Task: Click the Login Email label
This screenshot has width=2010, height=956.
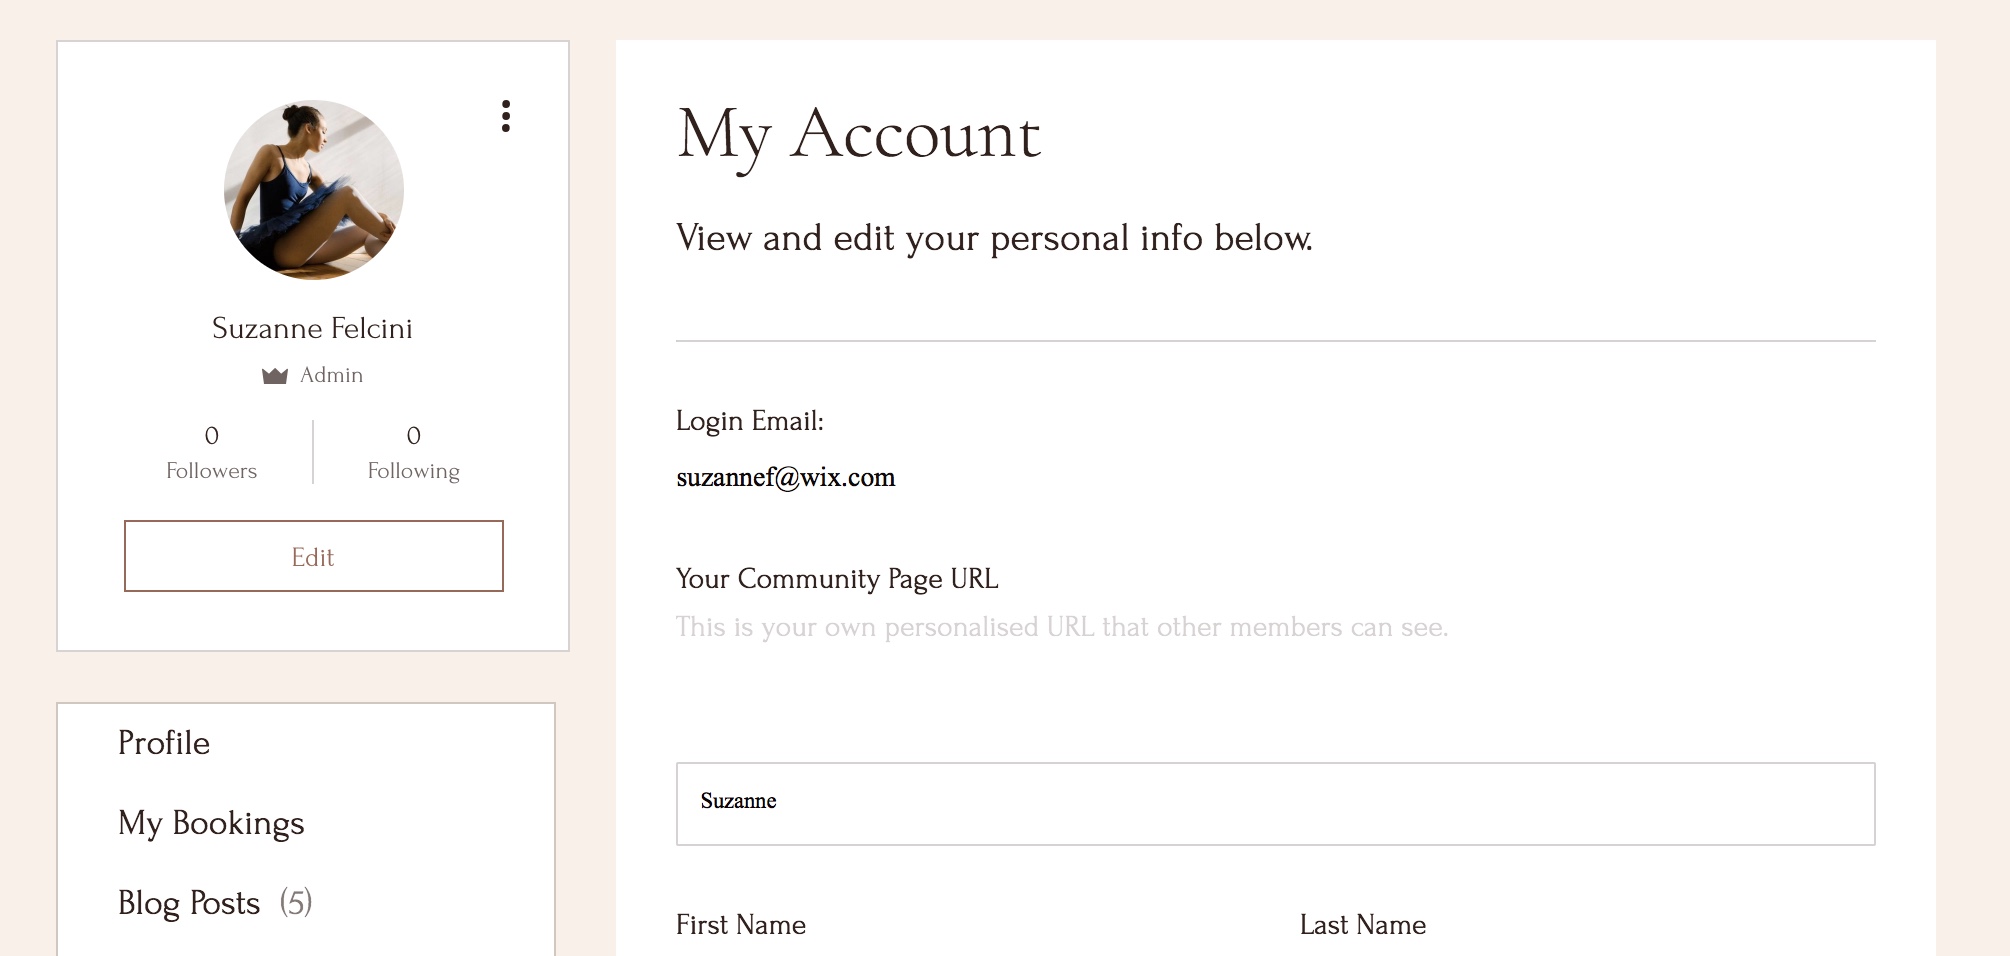Action: (x=750, y=421)
